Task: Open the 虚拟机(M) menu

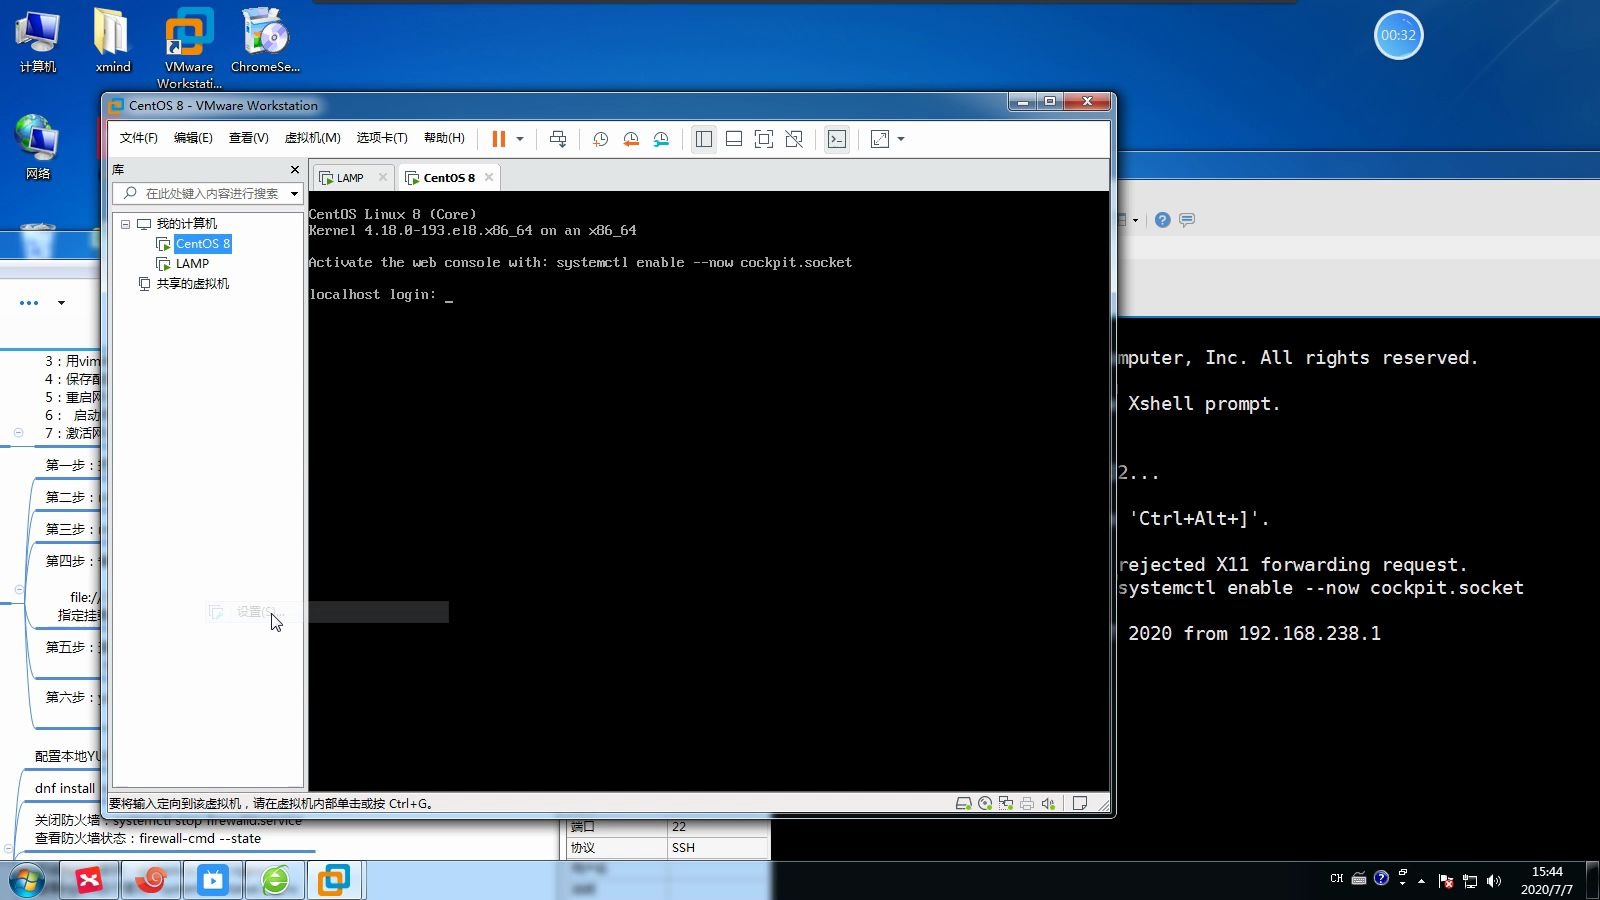Action: pyautogui.click(x=313, y=138)
